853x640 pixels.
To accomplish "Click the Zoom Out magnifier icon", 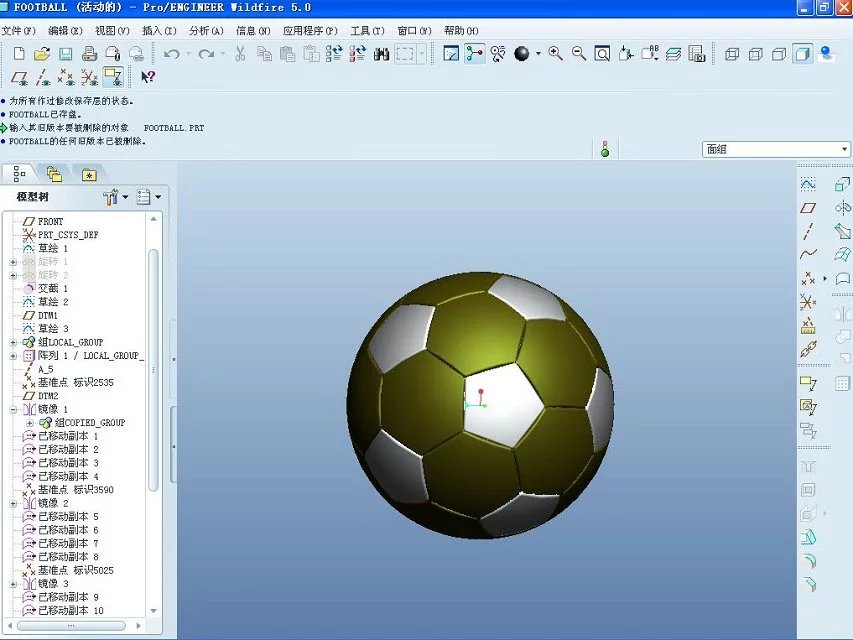I will tap(579, 53).
